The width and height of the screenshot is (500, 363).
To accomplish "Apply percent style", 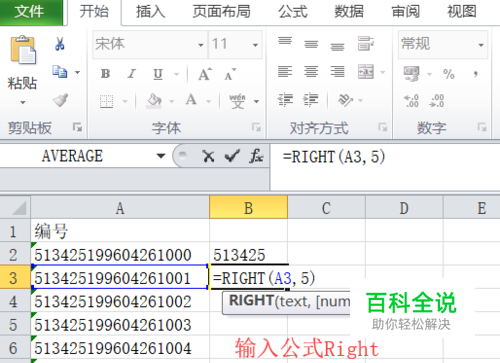I will point(449,74).
